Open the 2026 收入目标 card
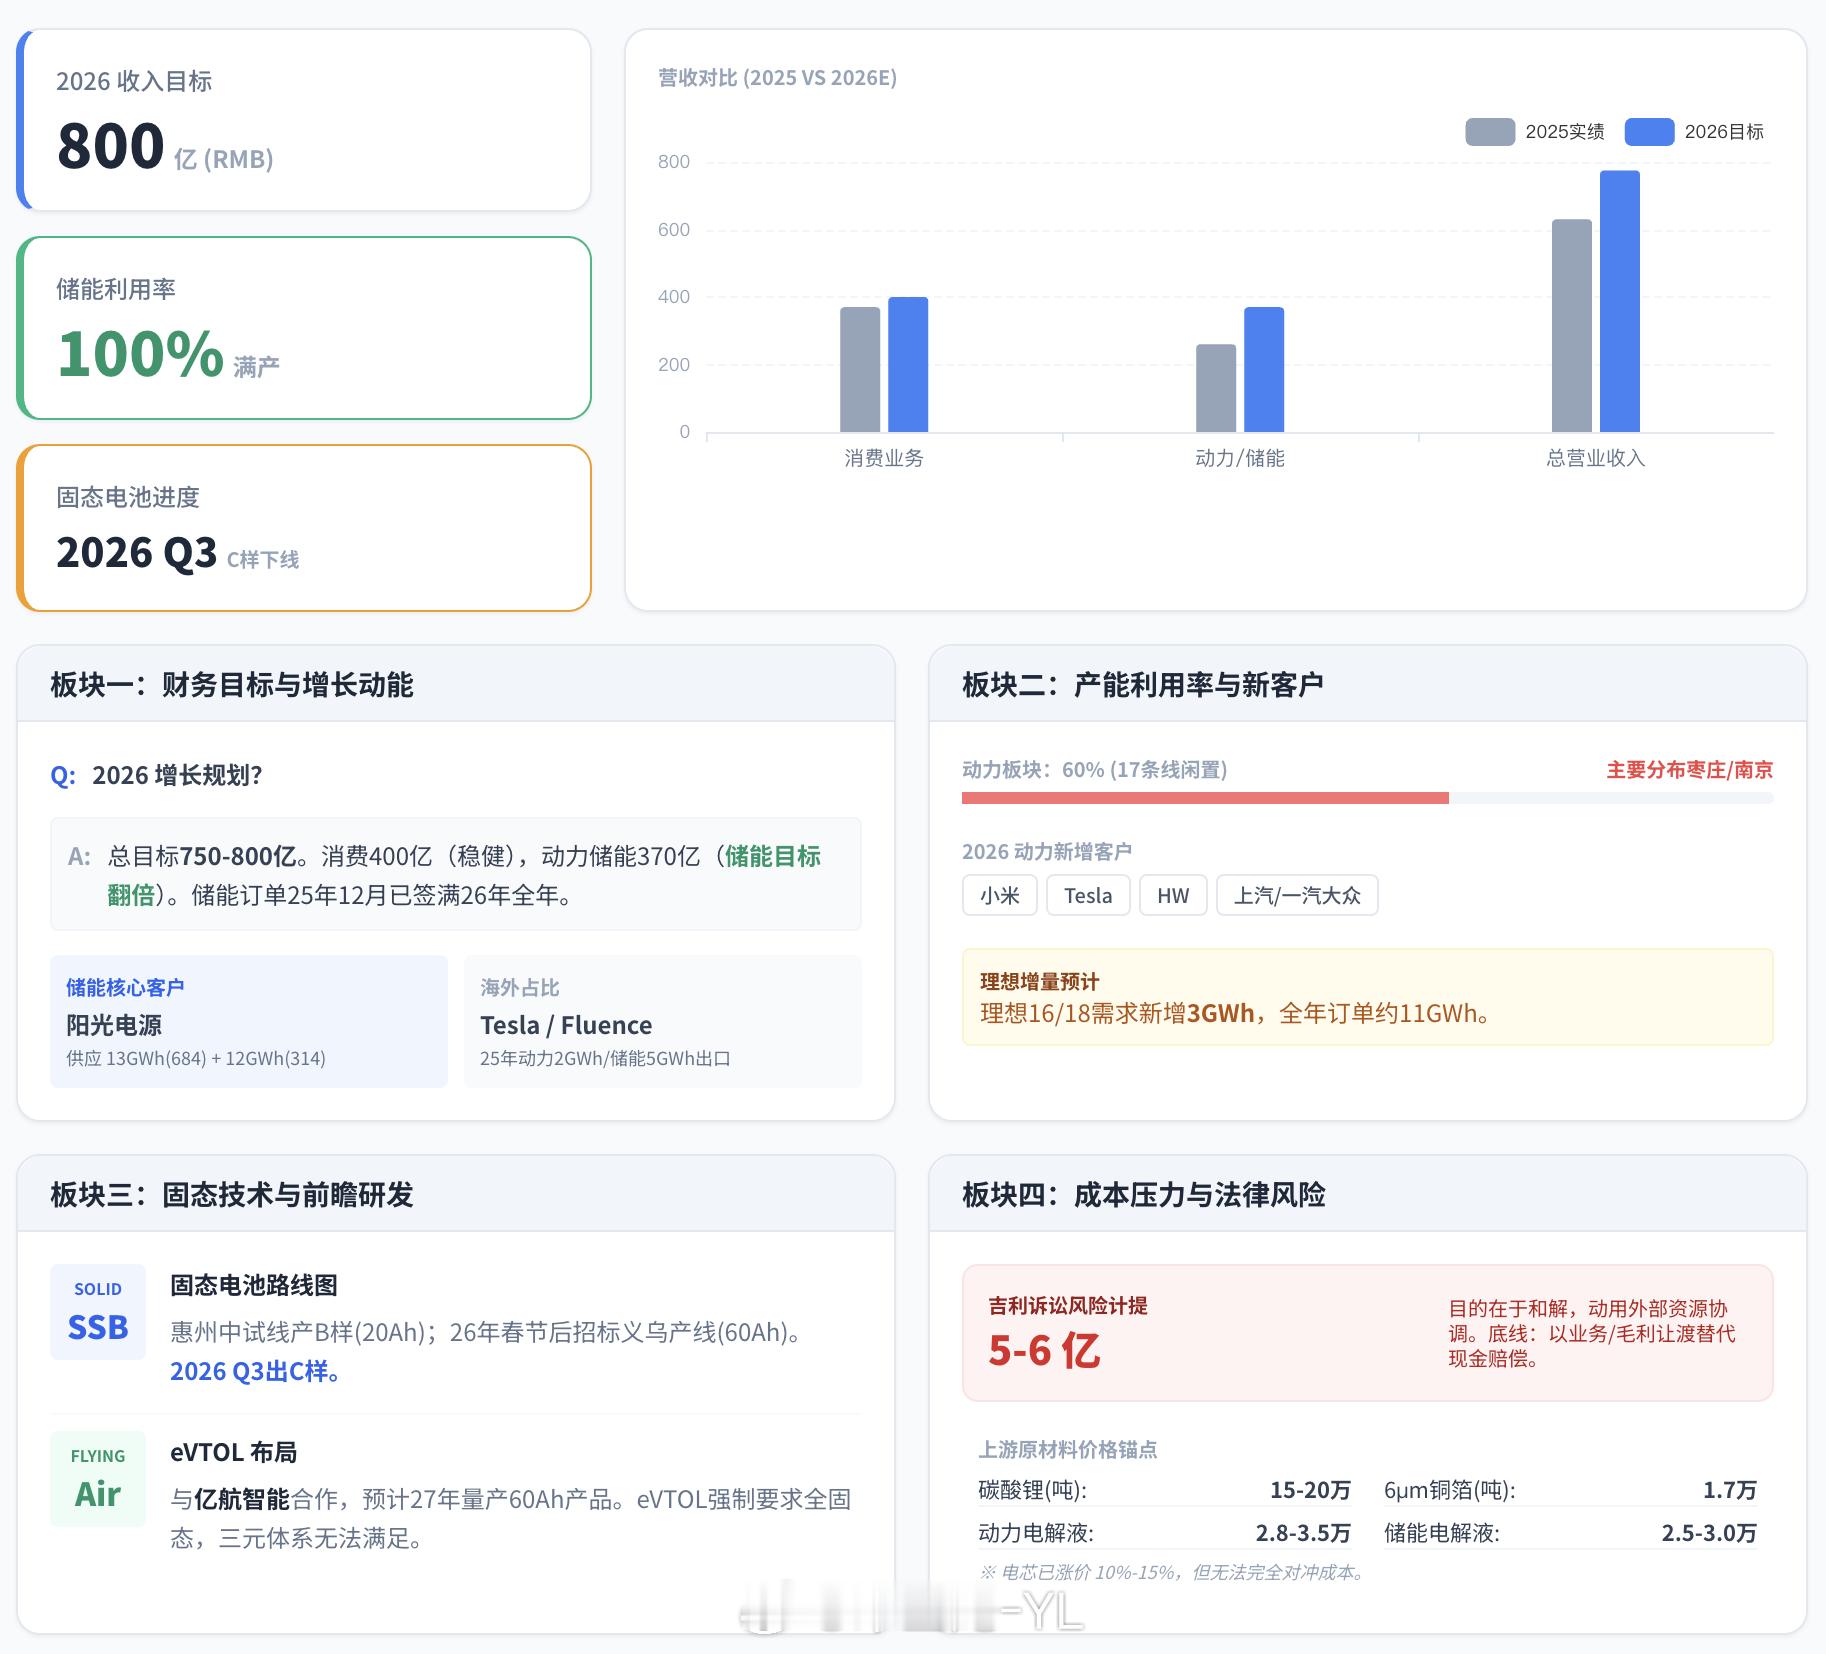 (x=304, y=120)
